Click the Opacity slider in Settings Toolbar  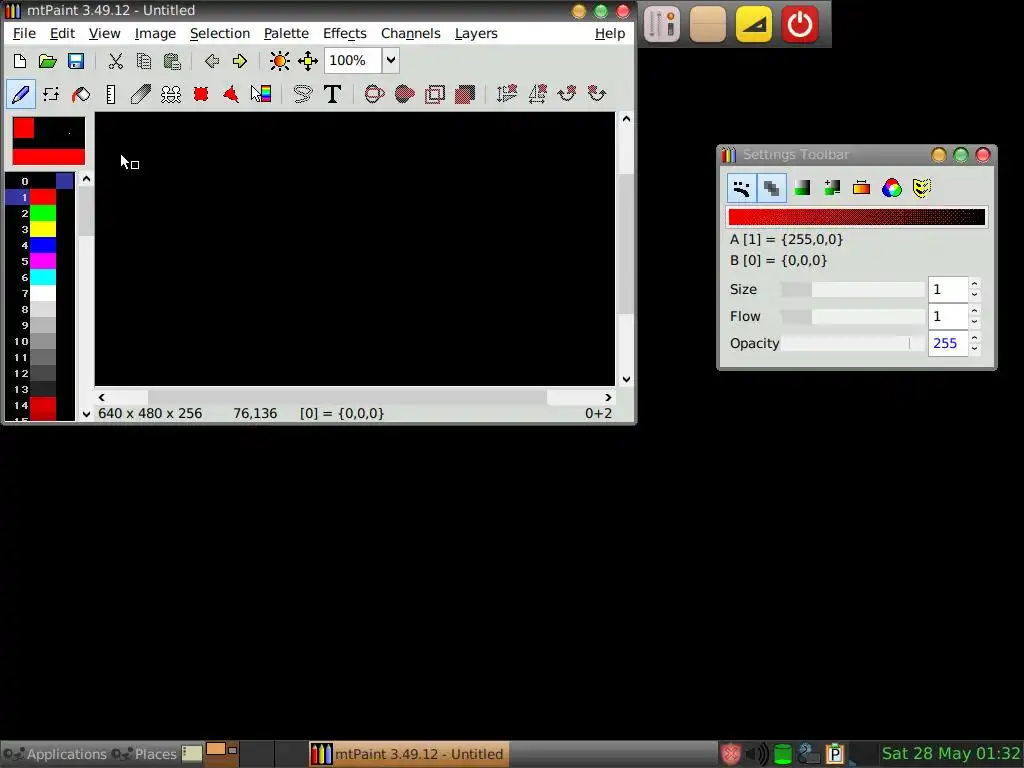[853, 344]
